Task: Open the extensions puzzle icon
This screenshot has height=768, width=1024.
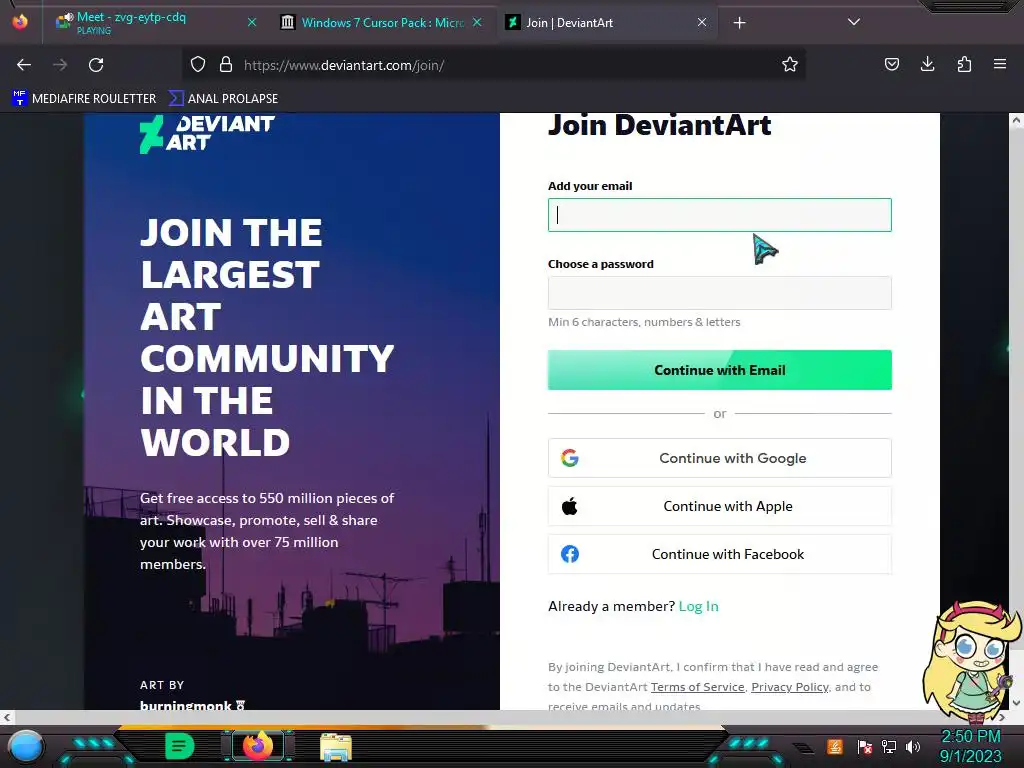Action: (964, 65)
